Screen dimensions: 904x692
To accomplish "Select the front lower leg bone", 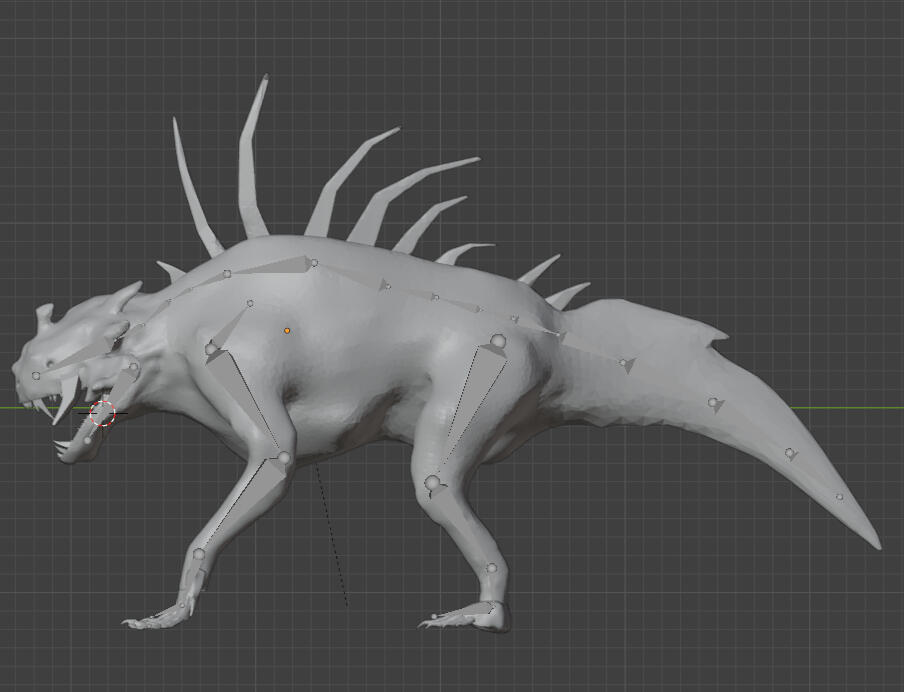I will [240, 507].
